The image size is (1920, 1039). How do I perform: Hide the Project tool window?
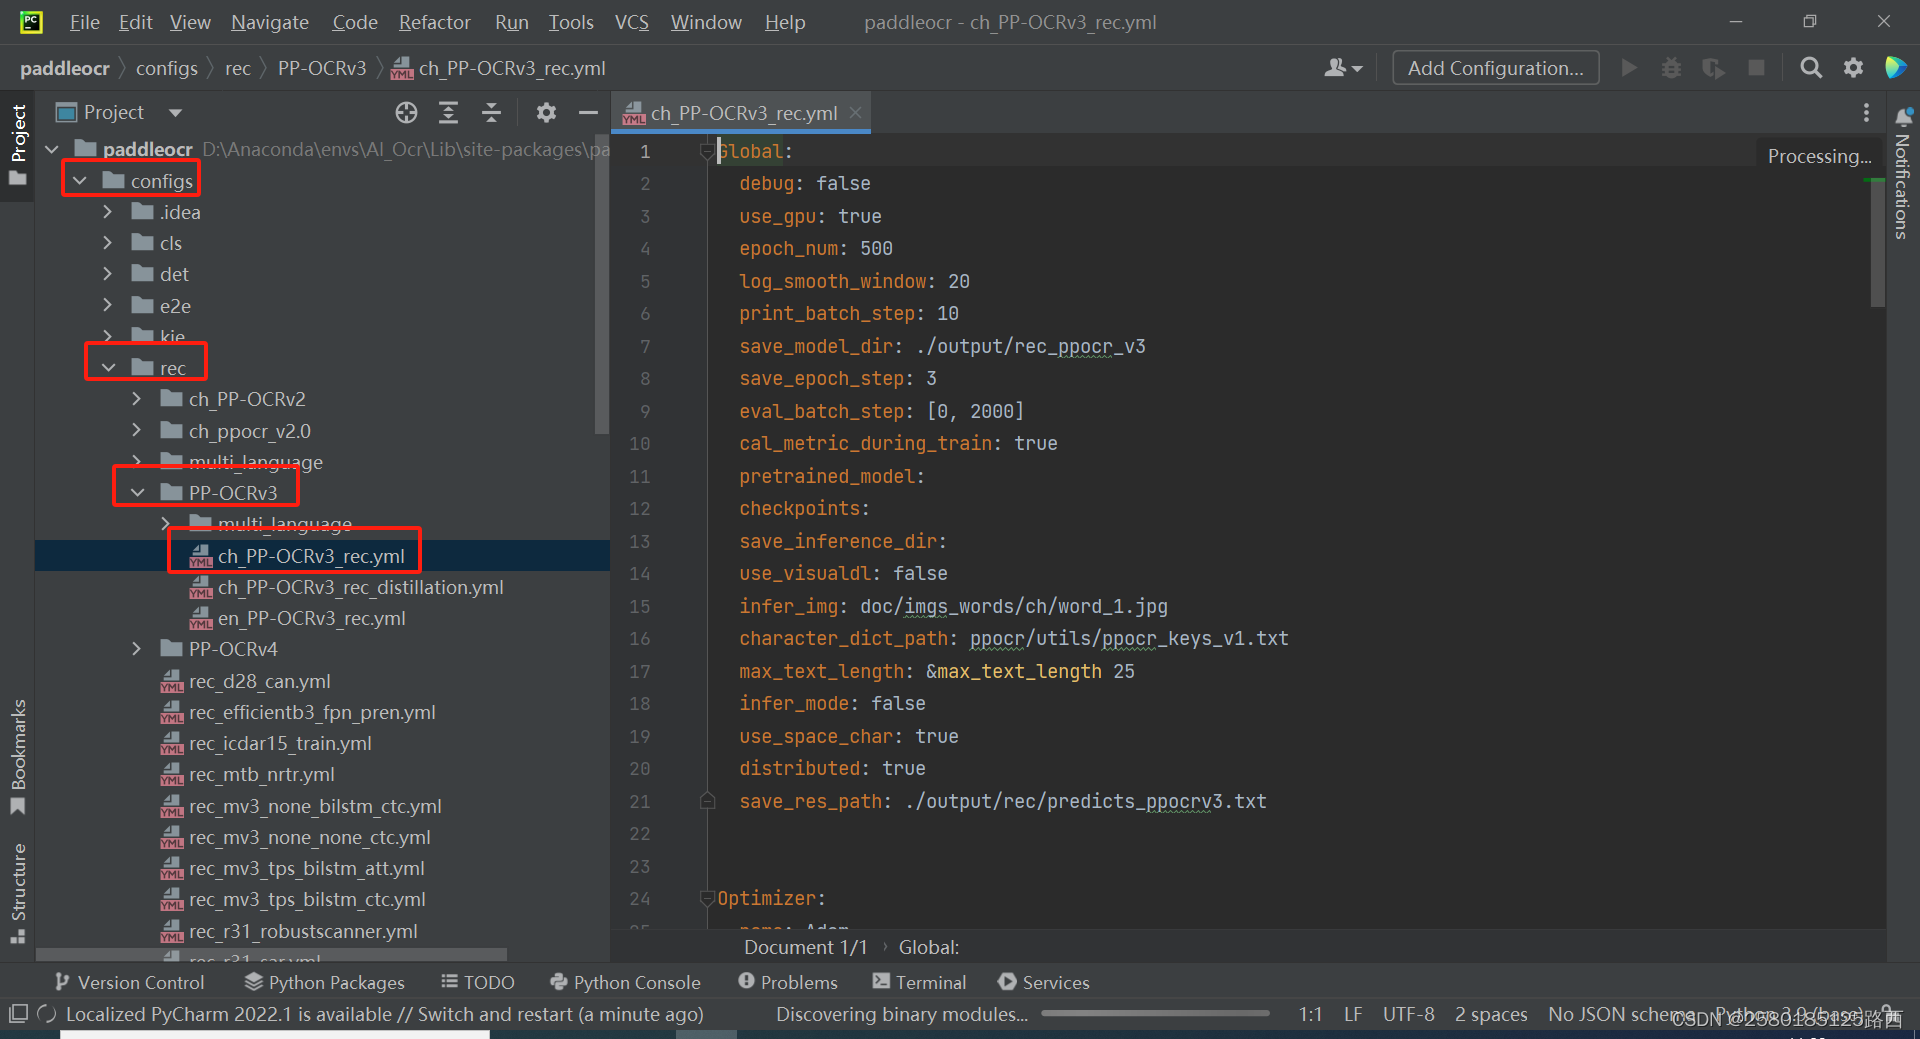click(588, 113)
